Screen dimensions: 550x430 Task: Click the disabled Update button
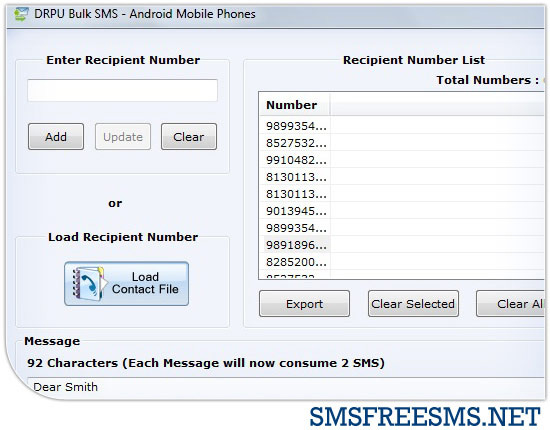[x=123, y=136]
